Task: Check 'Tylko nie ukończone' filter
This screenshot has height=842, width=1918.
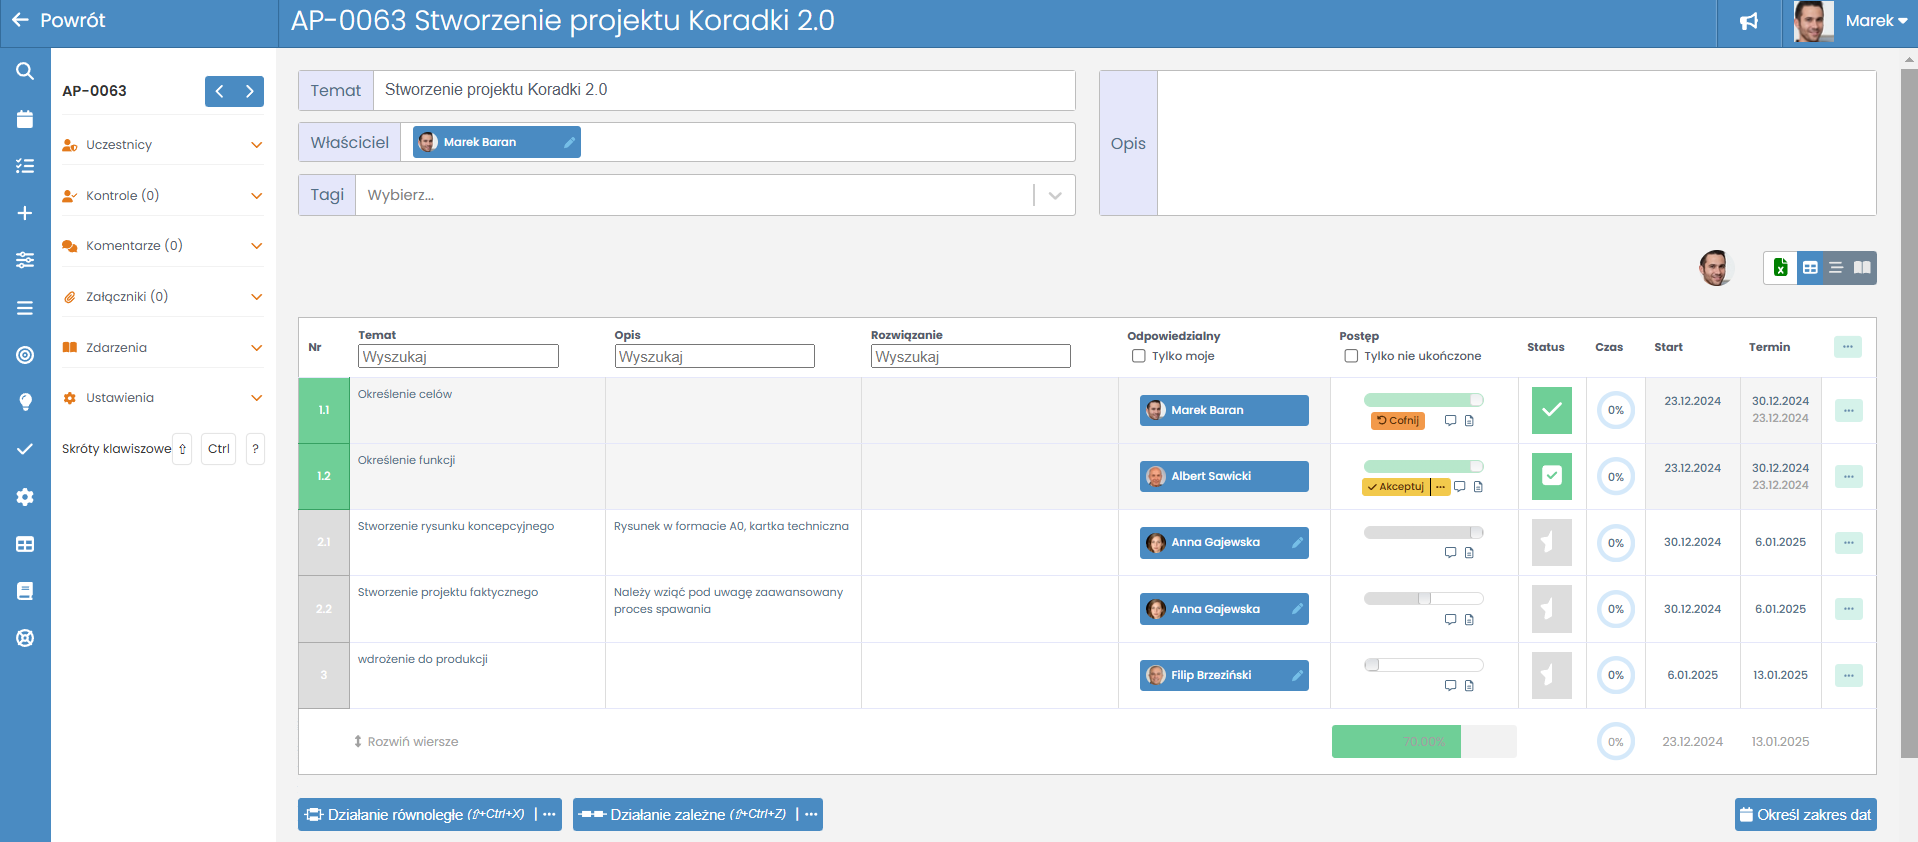Action: tap(1351, 356)
